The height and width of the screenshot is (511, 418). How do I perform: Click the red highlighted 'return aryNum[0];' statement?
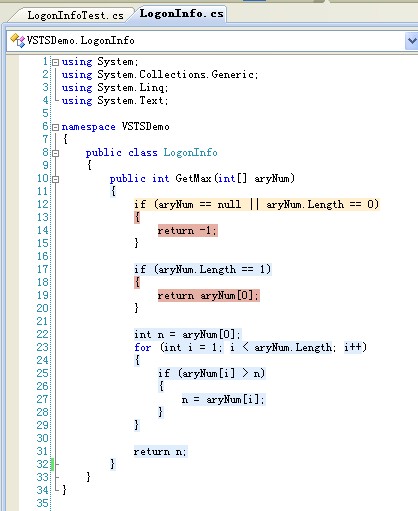point(208,295)
